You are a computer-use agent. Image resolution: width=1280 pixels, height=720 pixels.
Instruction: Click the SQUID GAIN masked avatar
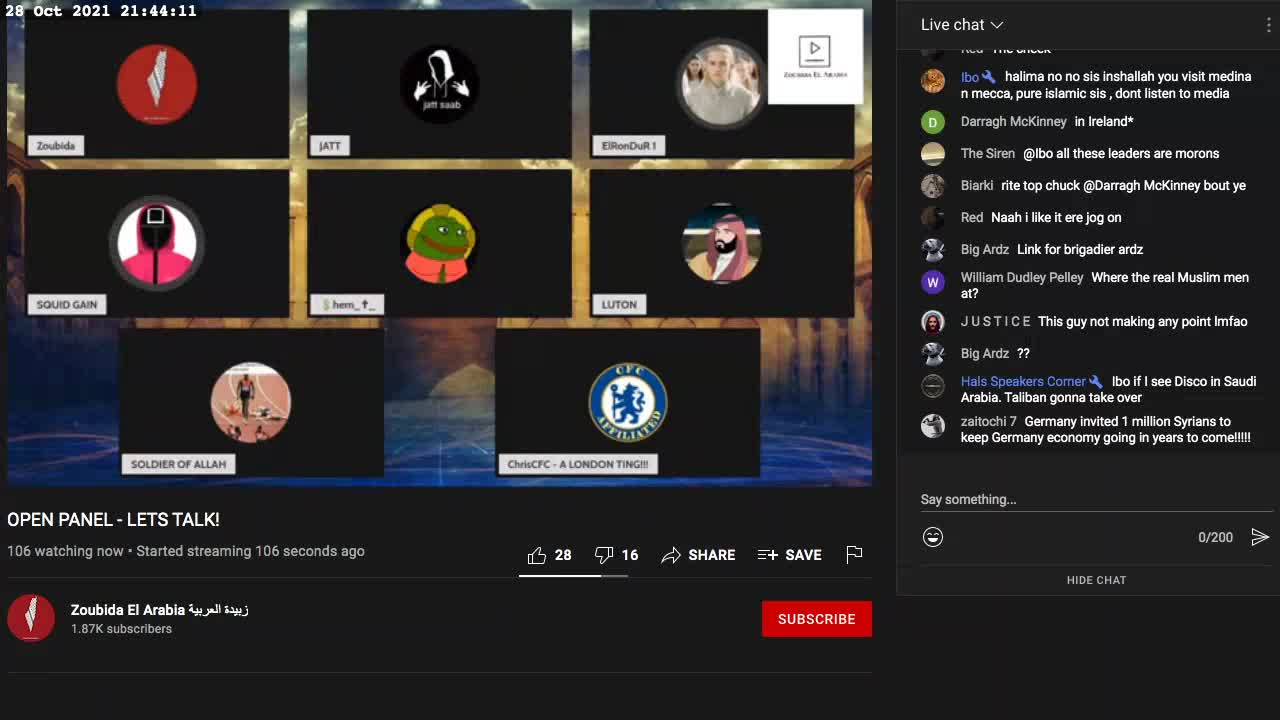pos(157,244)
